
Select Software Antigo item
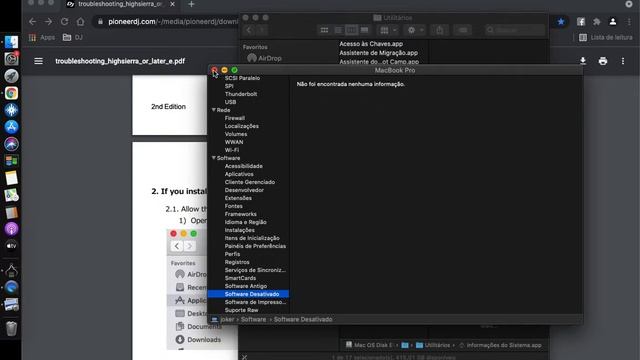(x=246, y=286)
